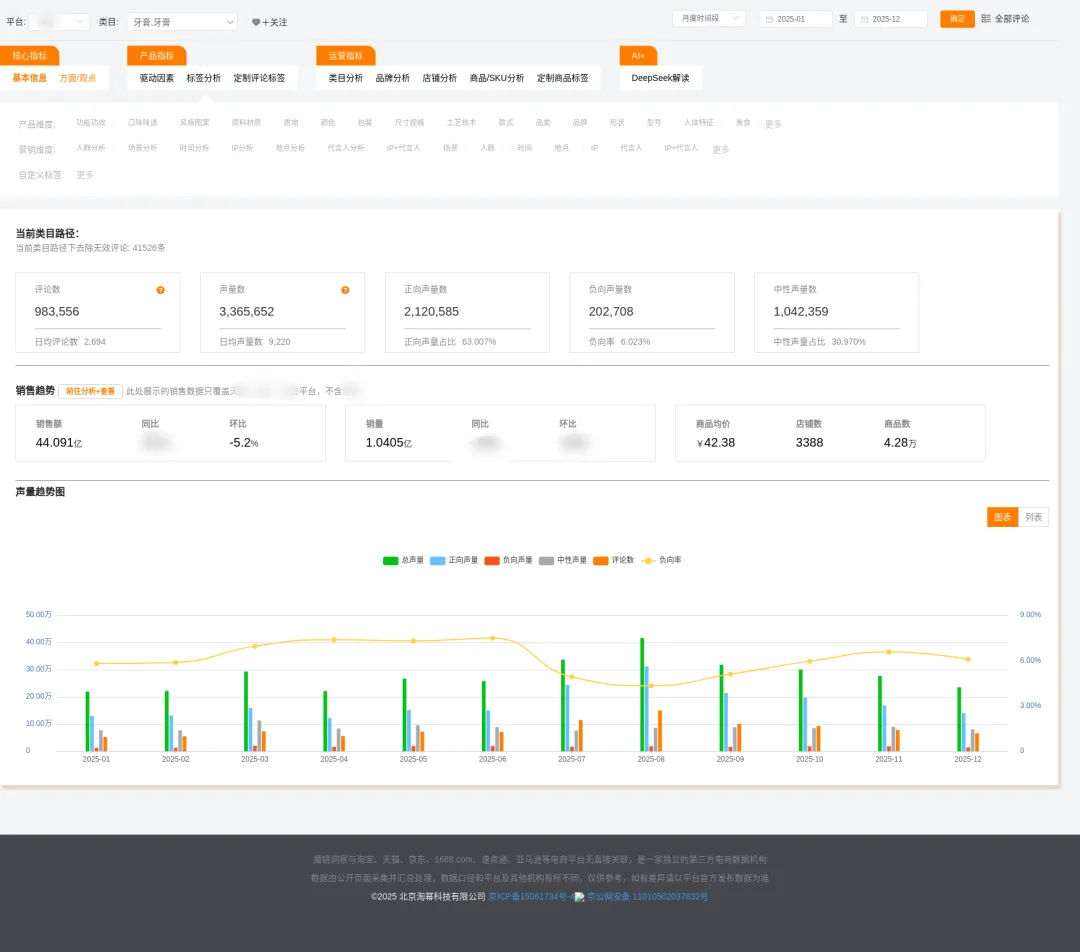Open the 商品/SKU分析 tab
The height and width of the screenshot is (952, 1080).
(497, 78)
